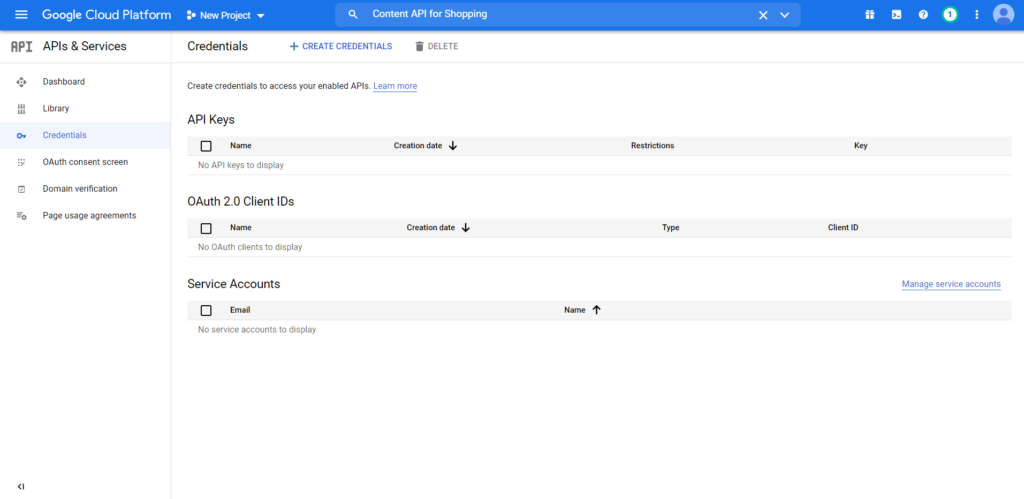Click the Key column header
The image size is (1024, 499).
861,146
